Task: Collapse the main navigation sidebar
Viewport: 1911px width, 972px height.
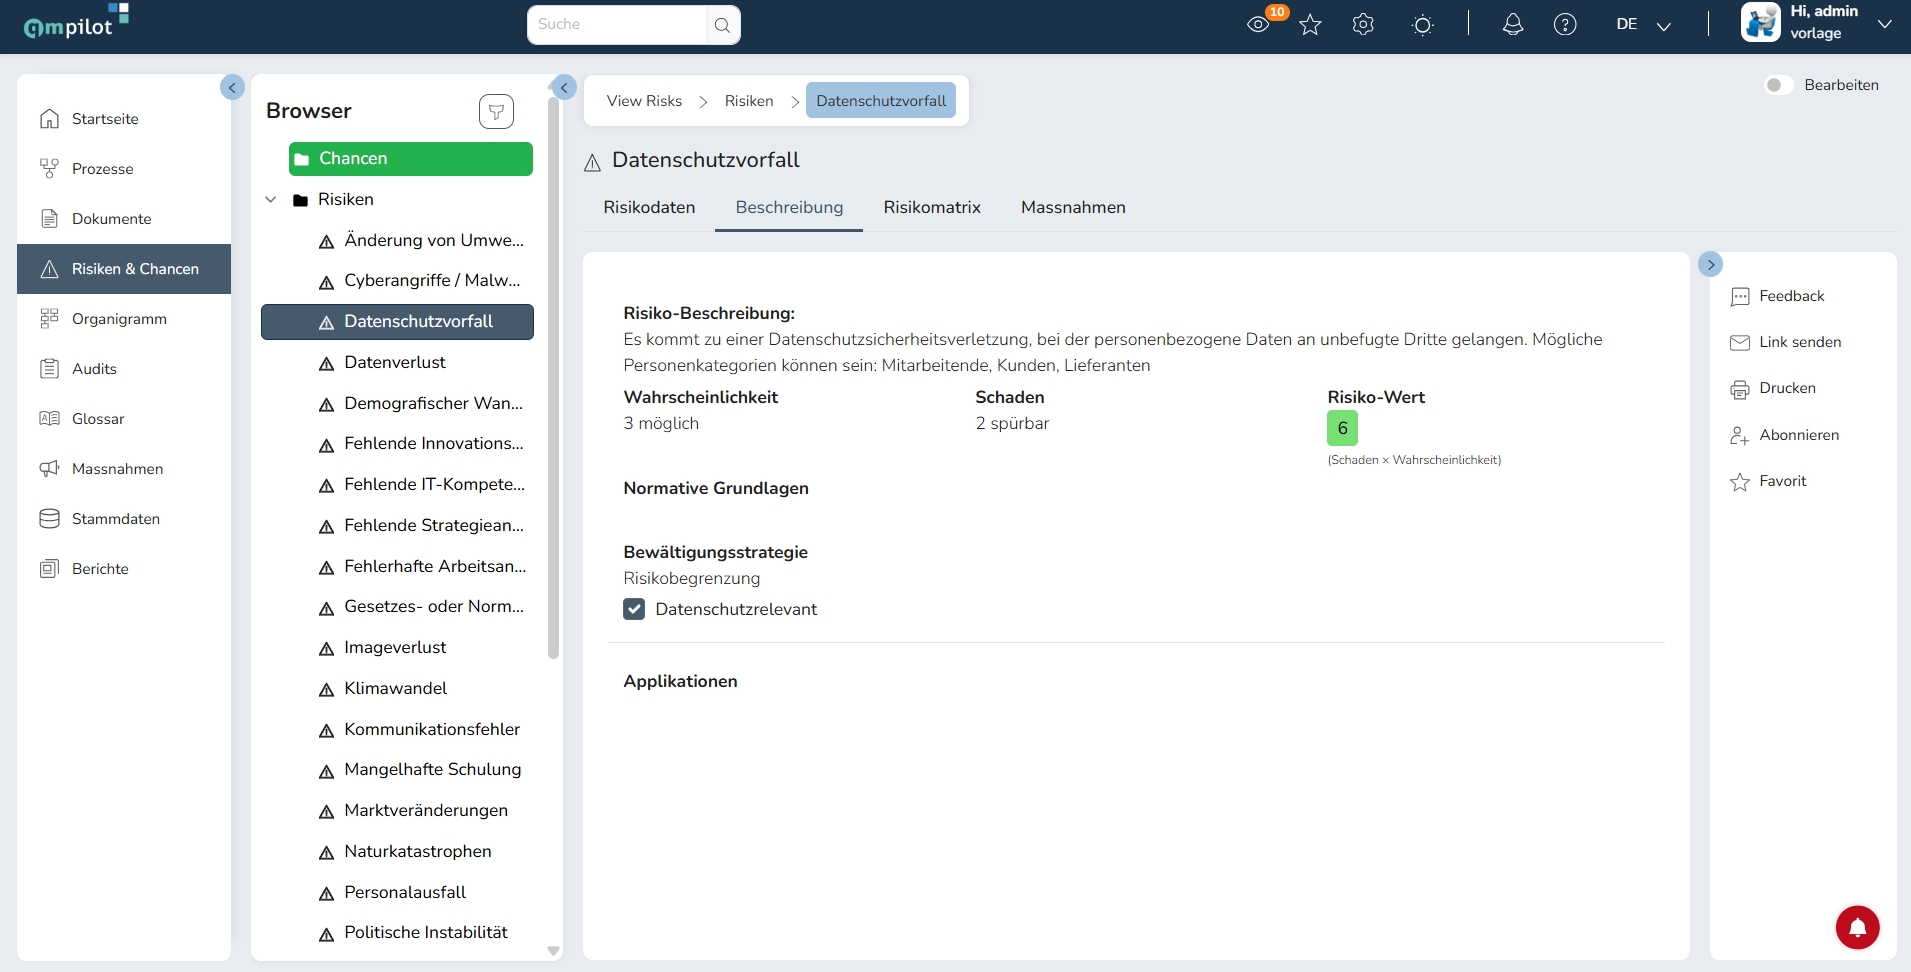Action: [x=232, y=87]
